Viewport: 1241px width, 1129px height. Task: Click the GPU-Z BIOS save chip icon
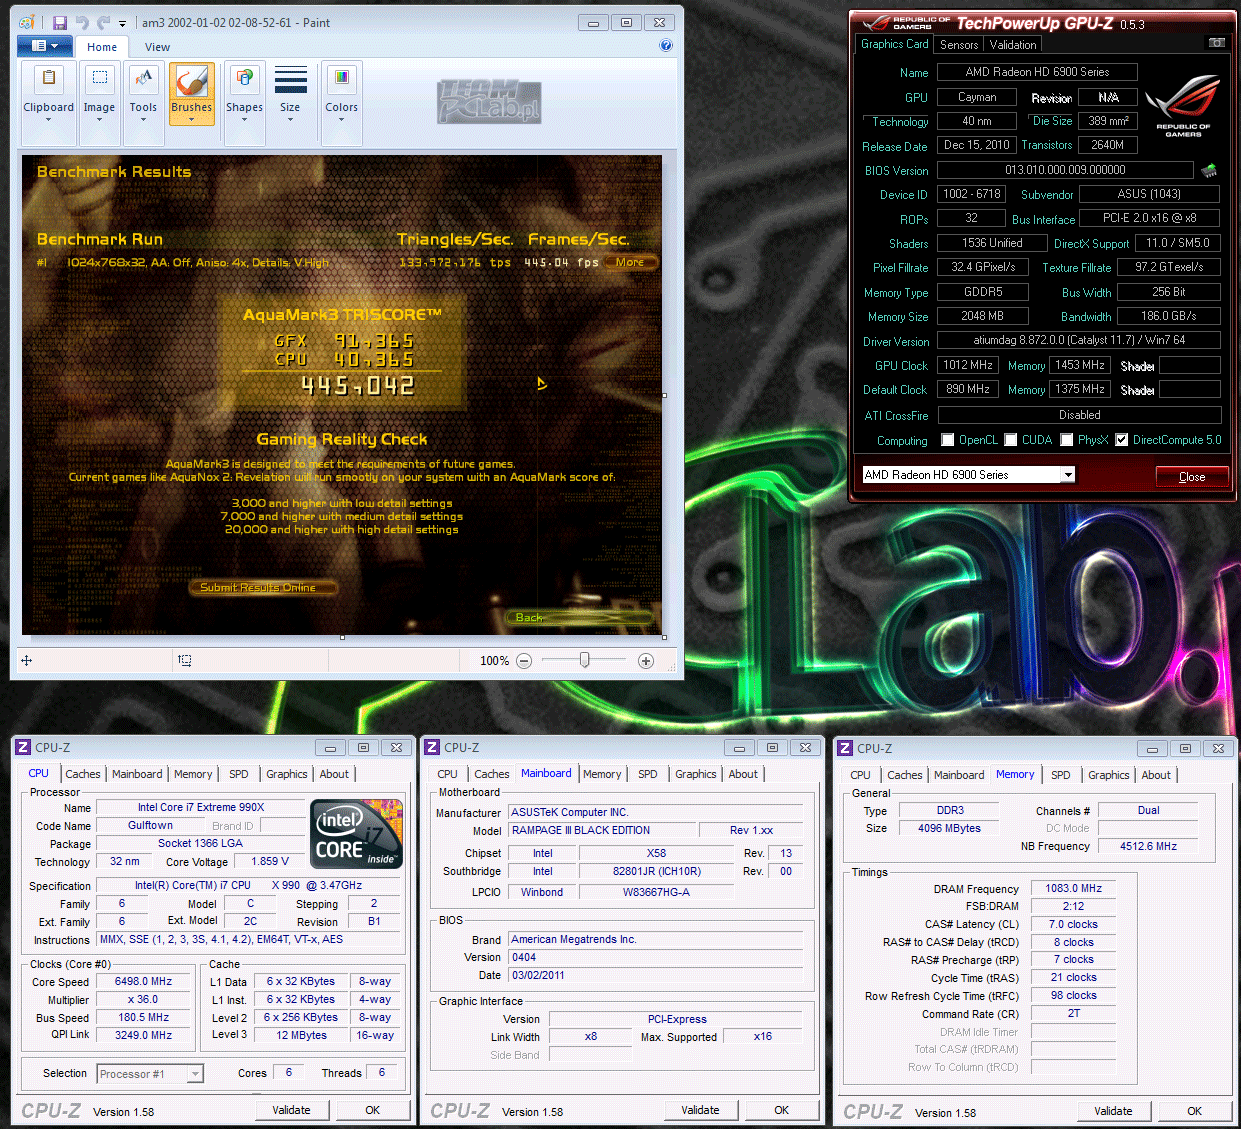[1209, 170]
